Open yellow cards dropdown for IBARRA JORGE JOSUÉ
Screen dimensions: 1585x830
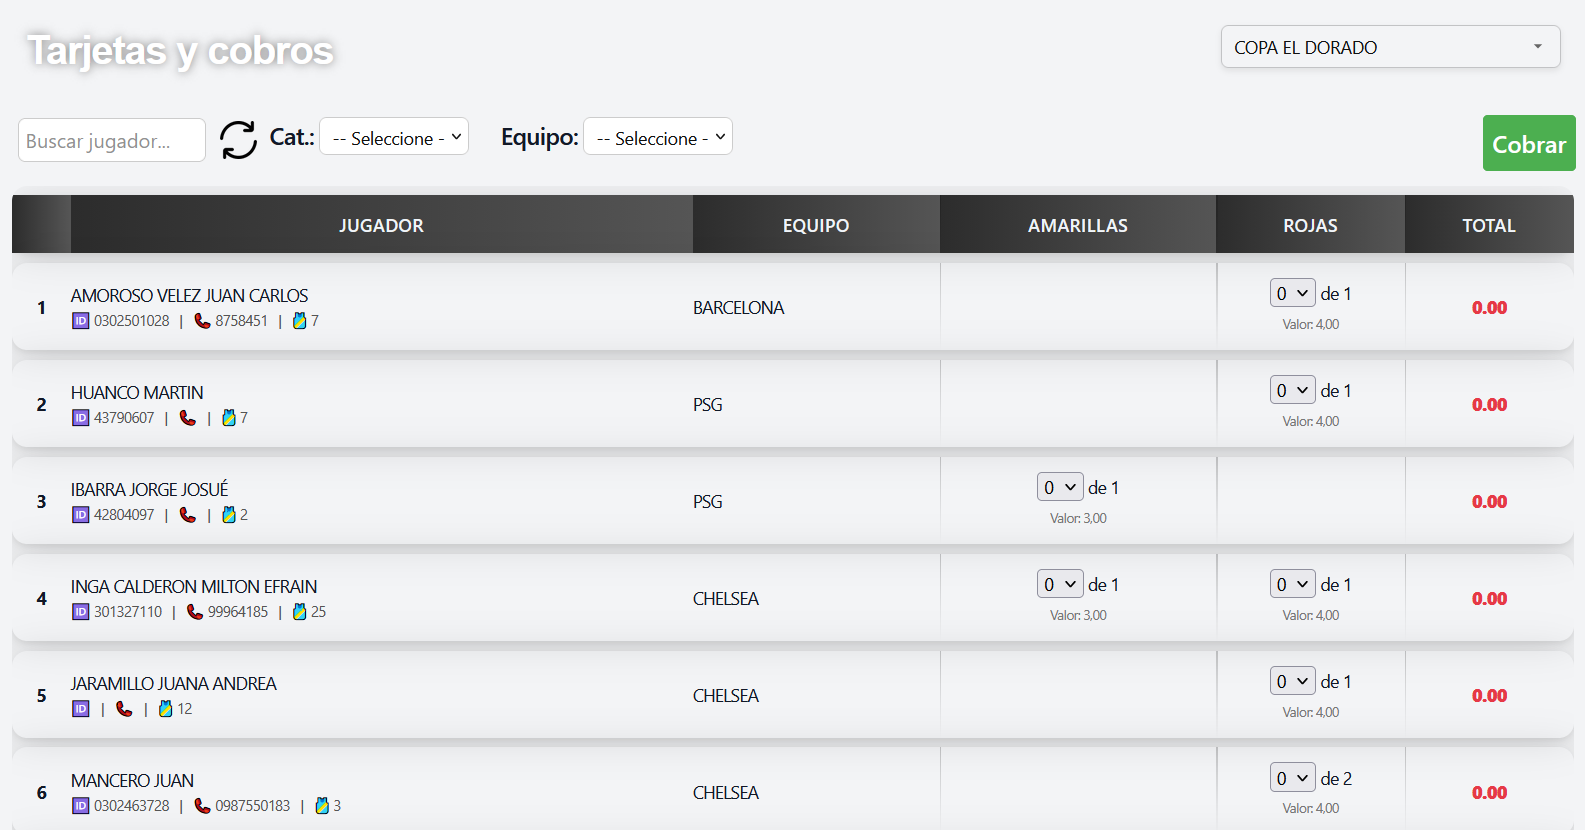click(x=1060, y=487)
